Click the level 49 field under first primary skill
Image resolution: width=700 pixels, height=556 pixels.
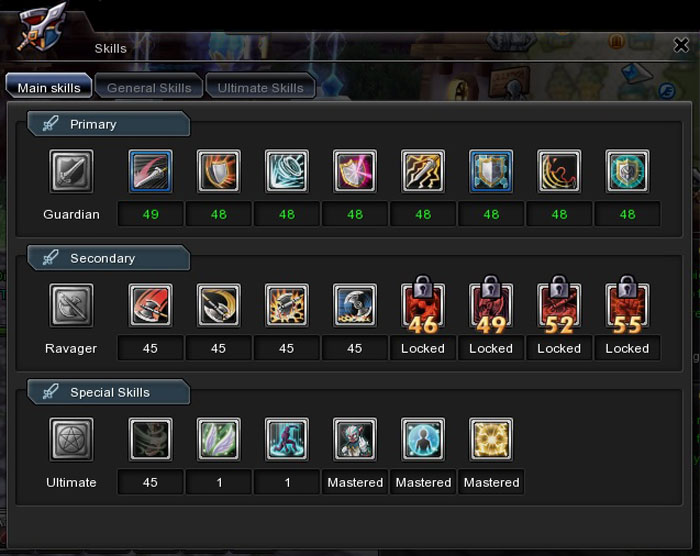point(150,214)
